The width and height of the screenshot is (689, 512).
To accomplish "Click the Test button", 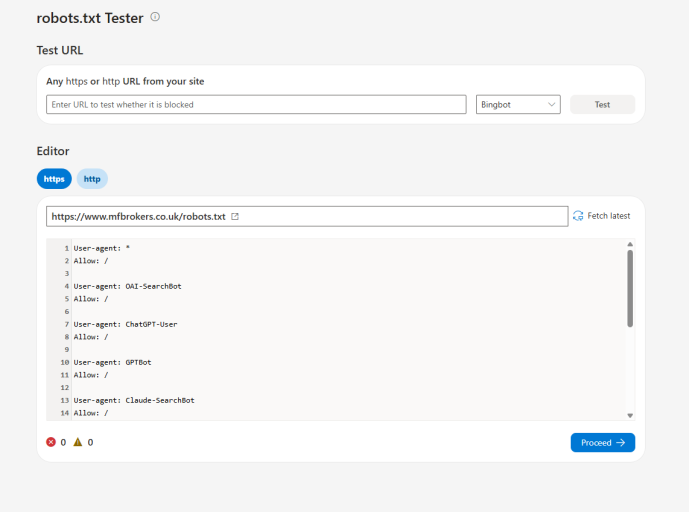I will pyautogui.click(x=602, y=105).
